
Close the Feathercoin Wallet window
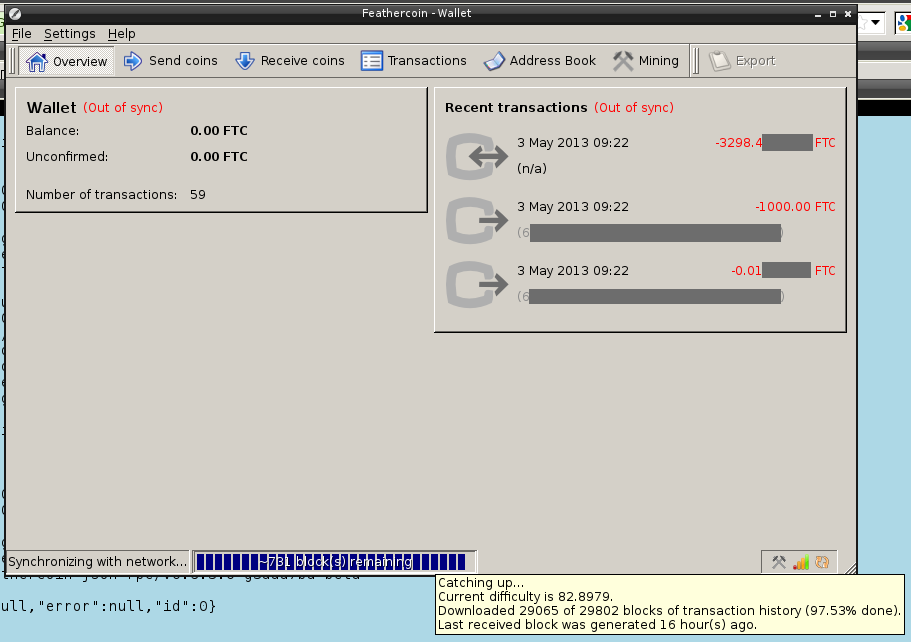[x=848, y=14]
